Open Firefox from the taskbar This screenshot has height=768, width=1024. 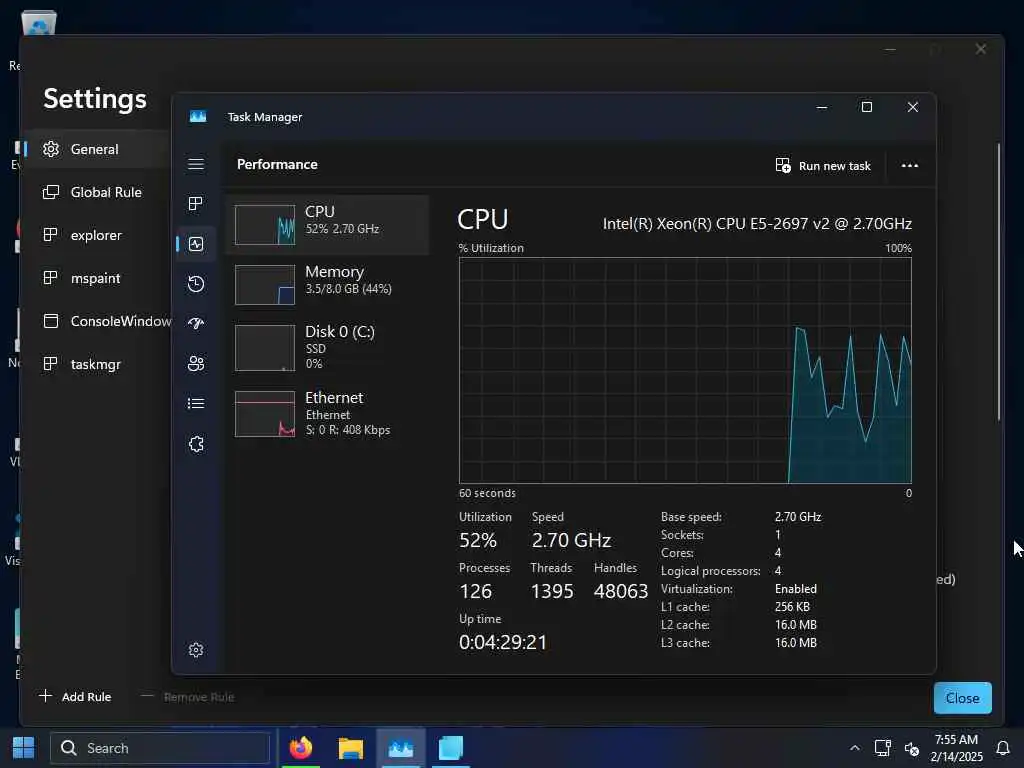[x=301, y=748]
